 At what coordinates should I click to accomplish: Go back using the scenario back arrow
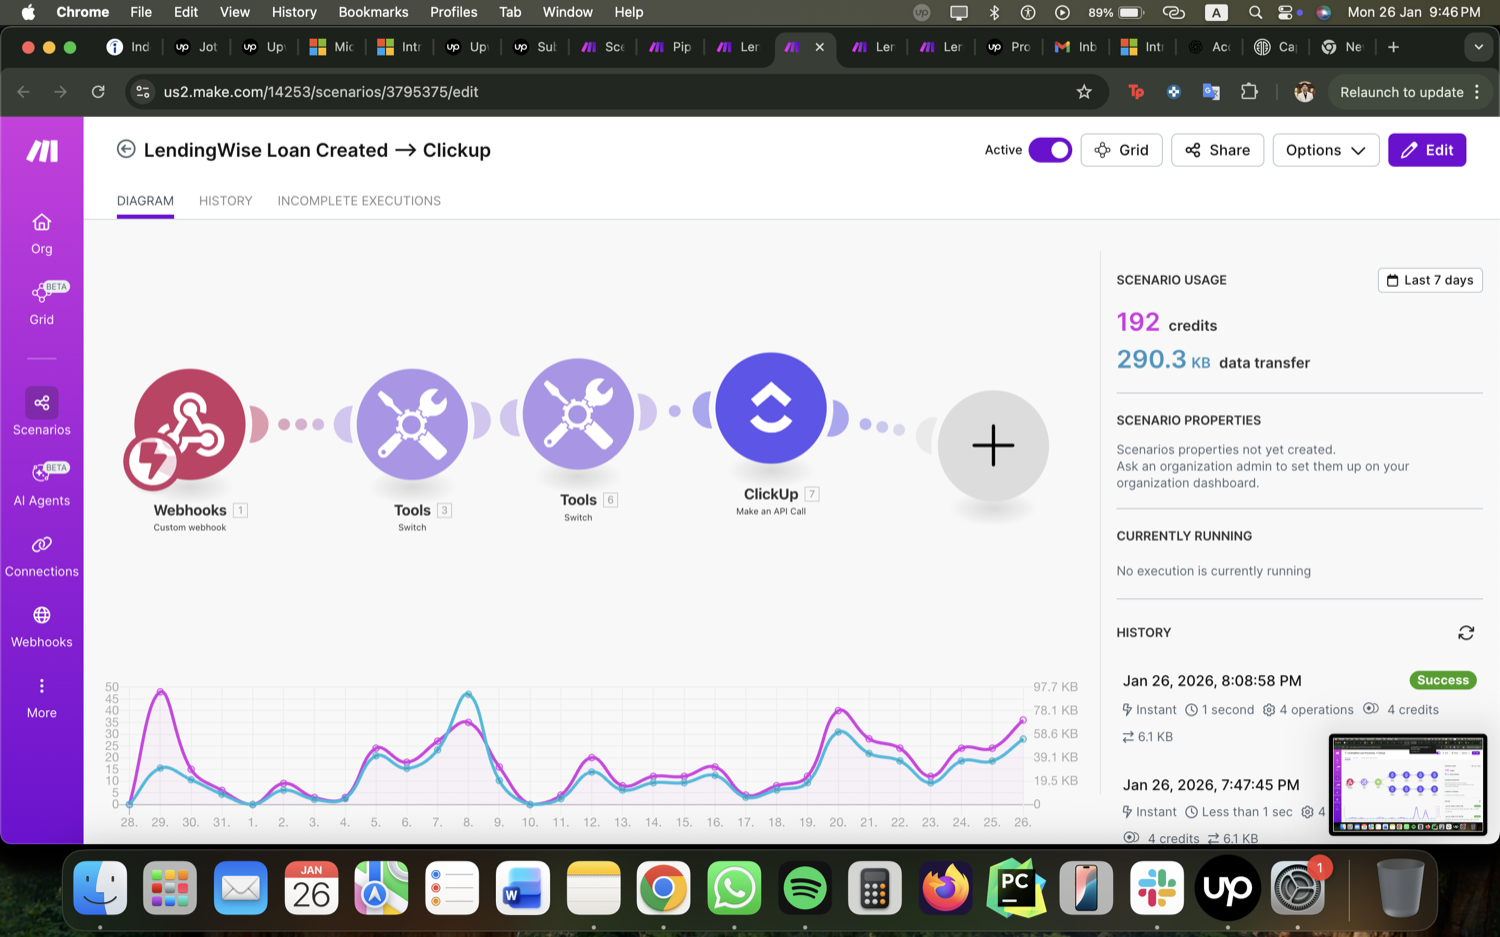point(126,149)
